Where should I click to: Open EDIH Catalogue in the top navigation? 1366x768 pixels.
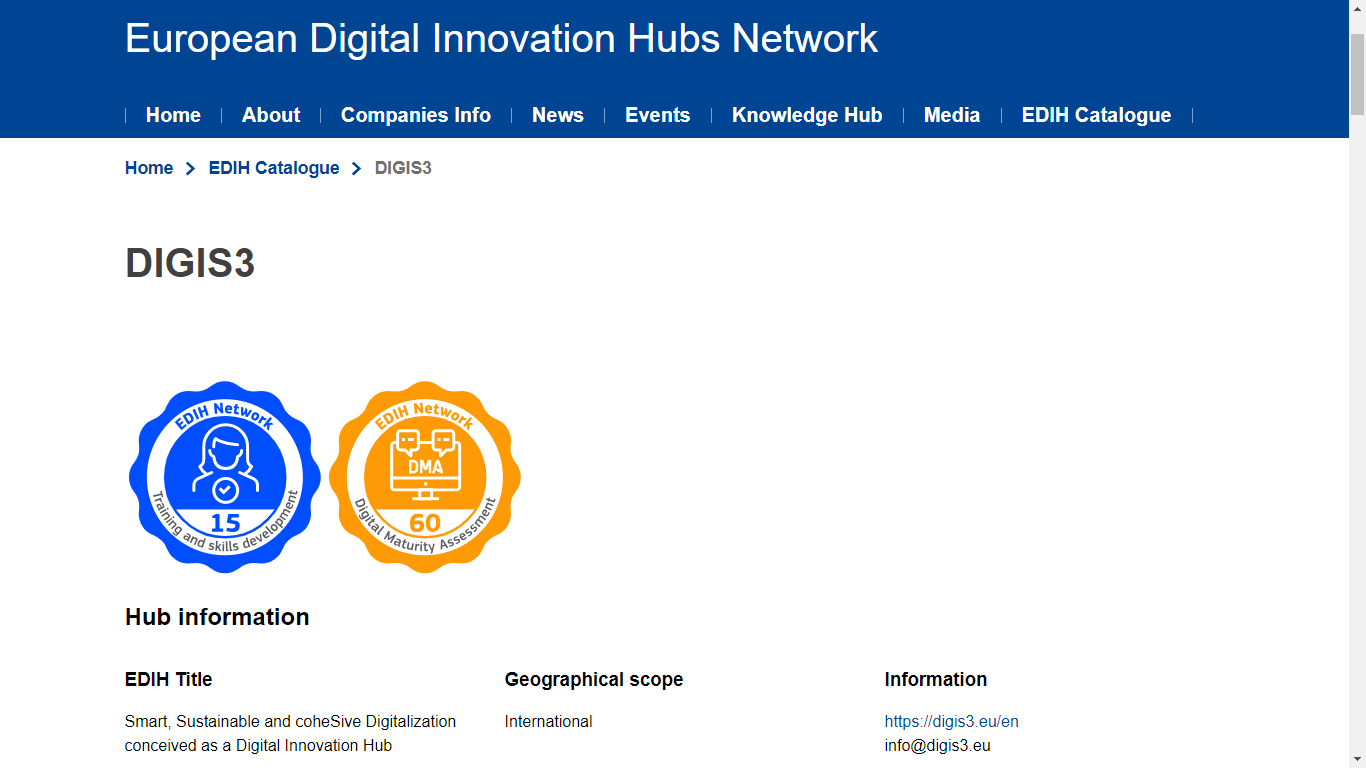click(x=1096, y=115)
